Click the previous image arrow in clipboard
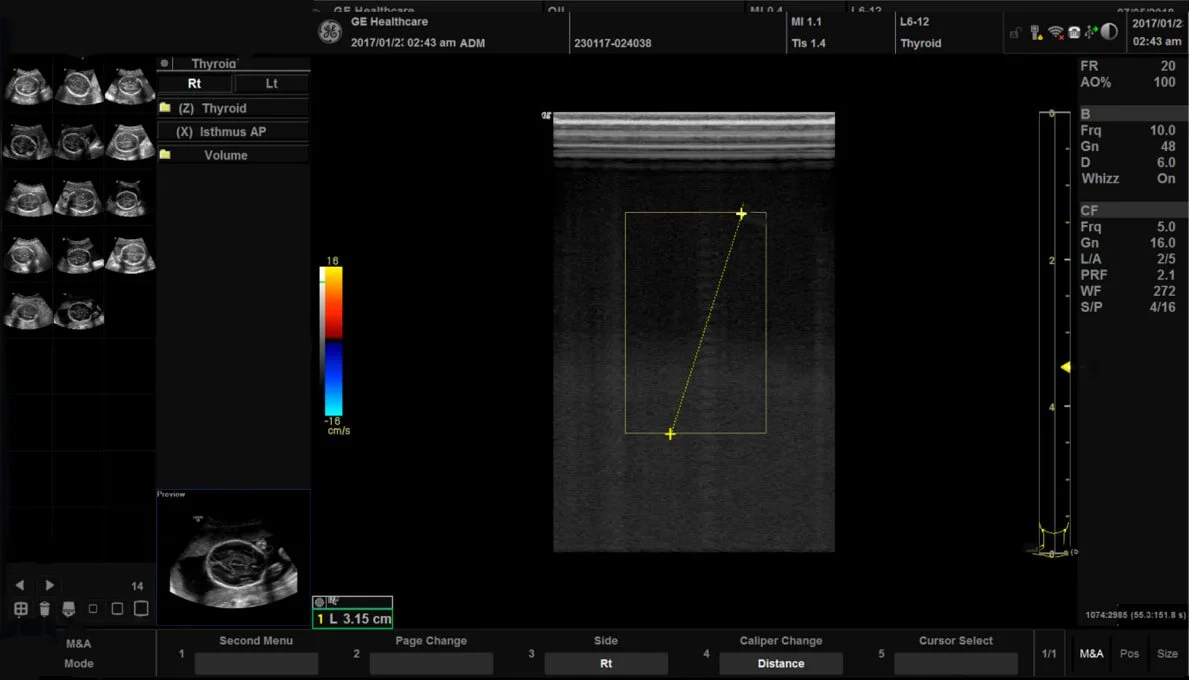The height and width of the screenshot is (680, 1189). click(x=20, y=585)
